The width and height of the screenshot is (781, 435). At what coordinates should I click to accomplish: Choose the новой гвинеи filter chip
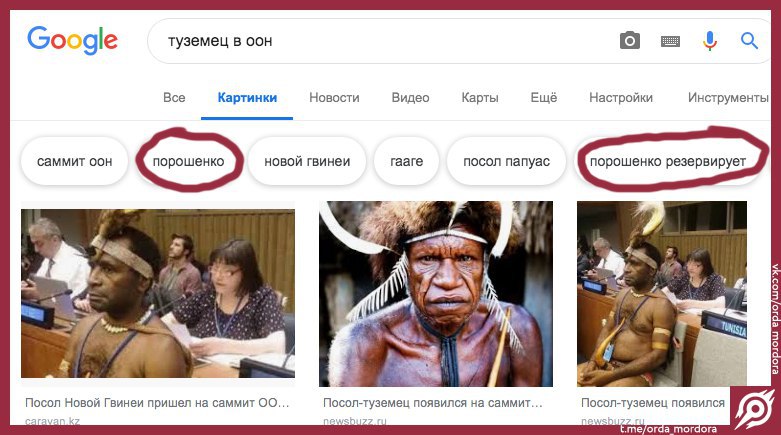[307, 161]
